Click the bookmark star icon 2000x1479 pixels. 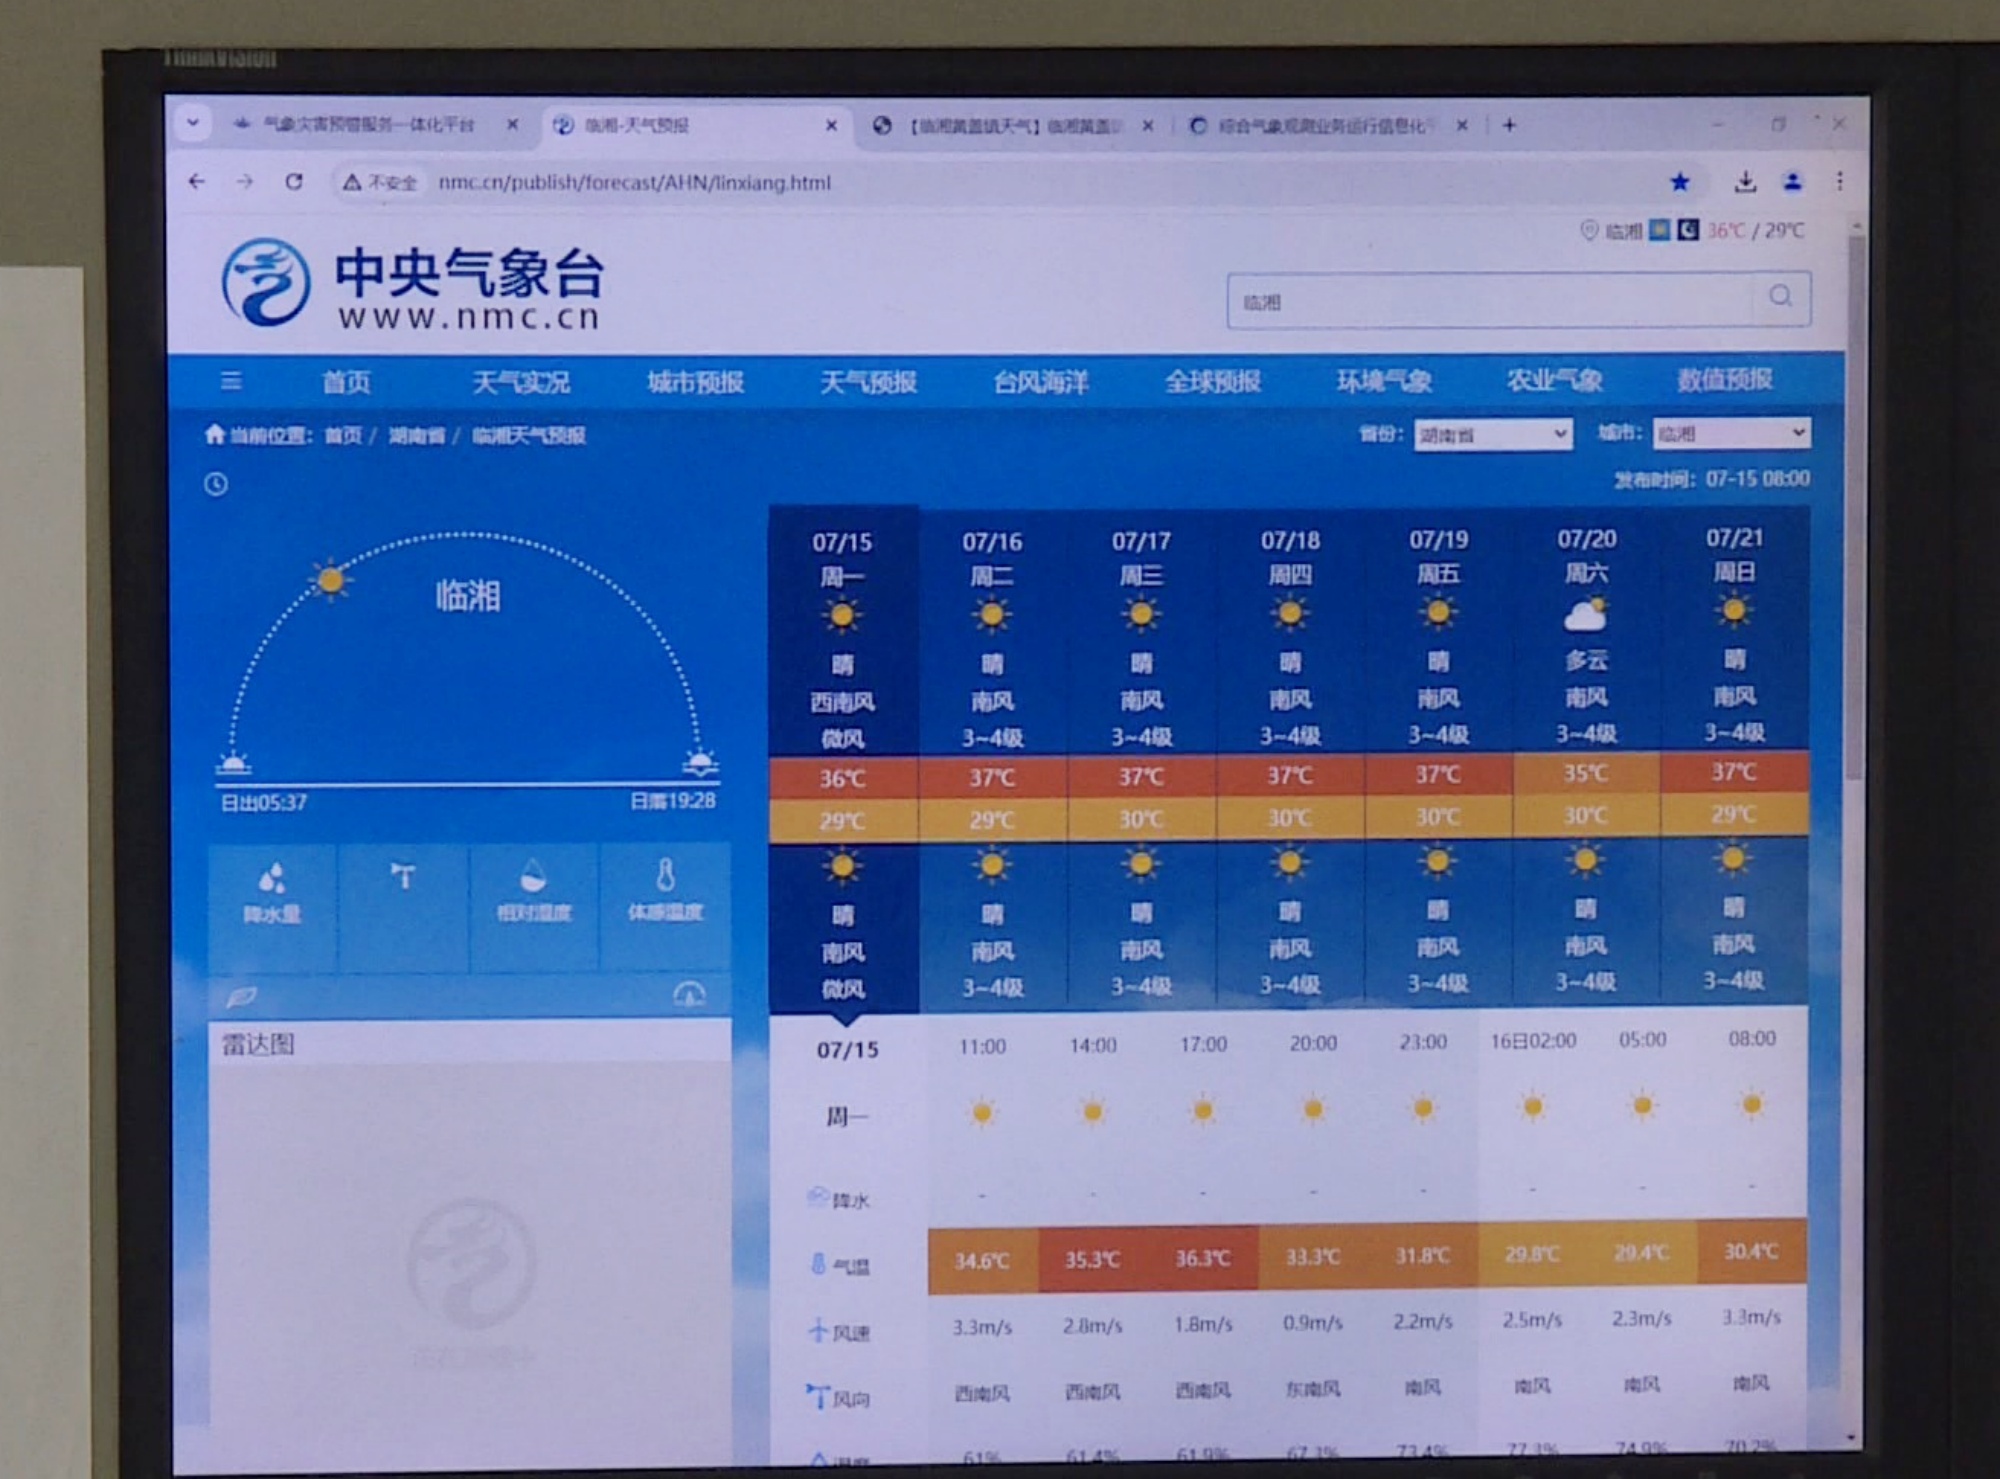[1680, 182]
